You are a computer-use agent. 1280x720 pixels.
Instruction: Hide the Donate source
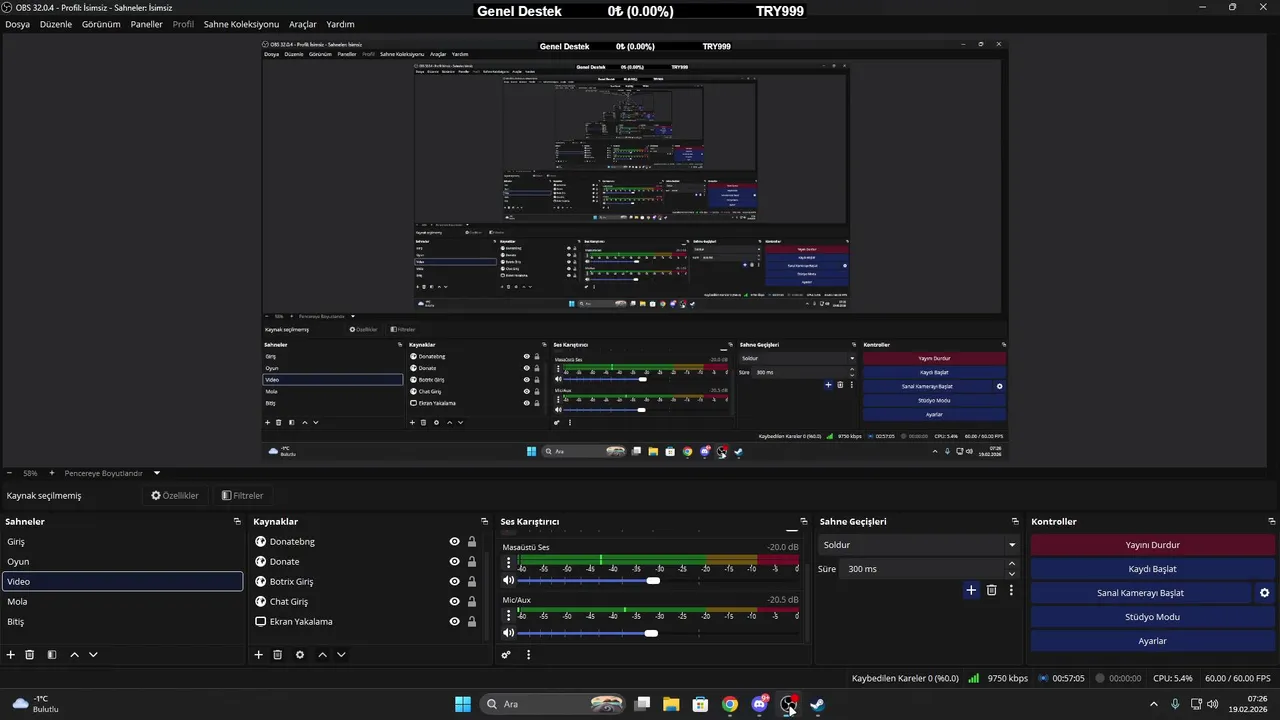pyautogui.click(x=454, y=562)
